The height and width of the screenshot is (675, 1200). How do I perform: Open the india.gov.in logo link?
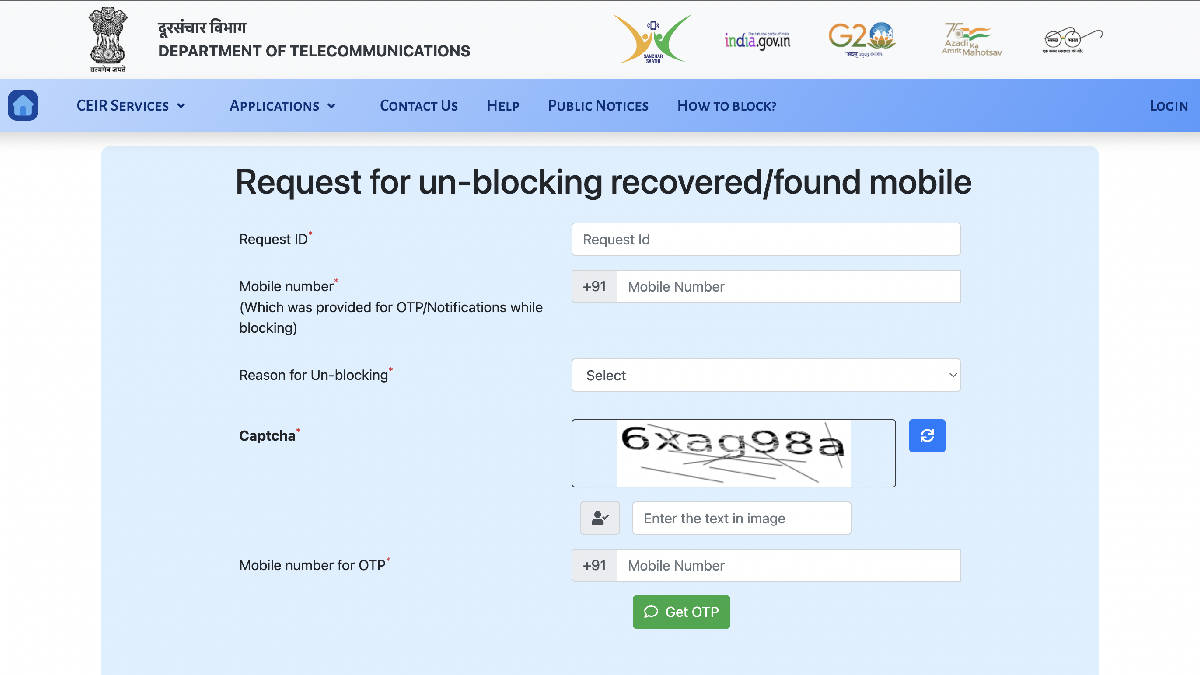tap(757, 40)
